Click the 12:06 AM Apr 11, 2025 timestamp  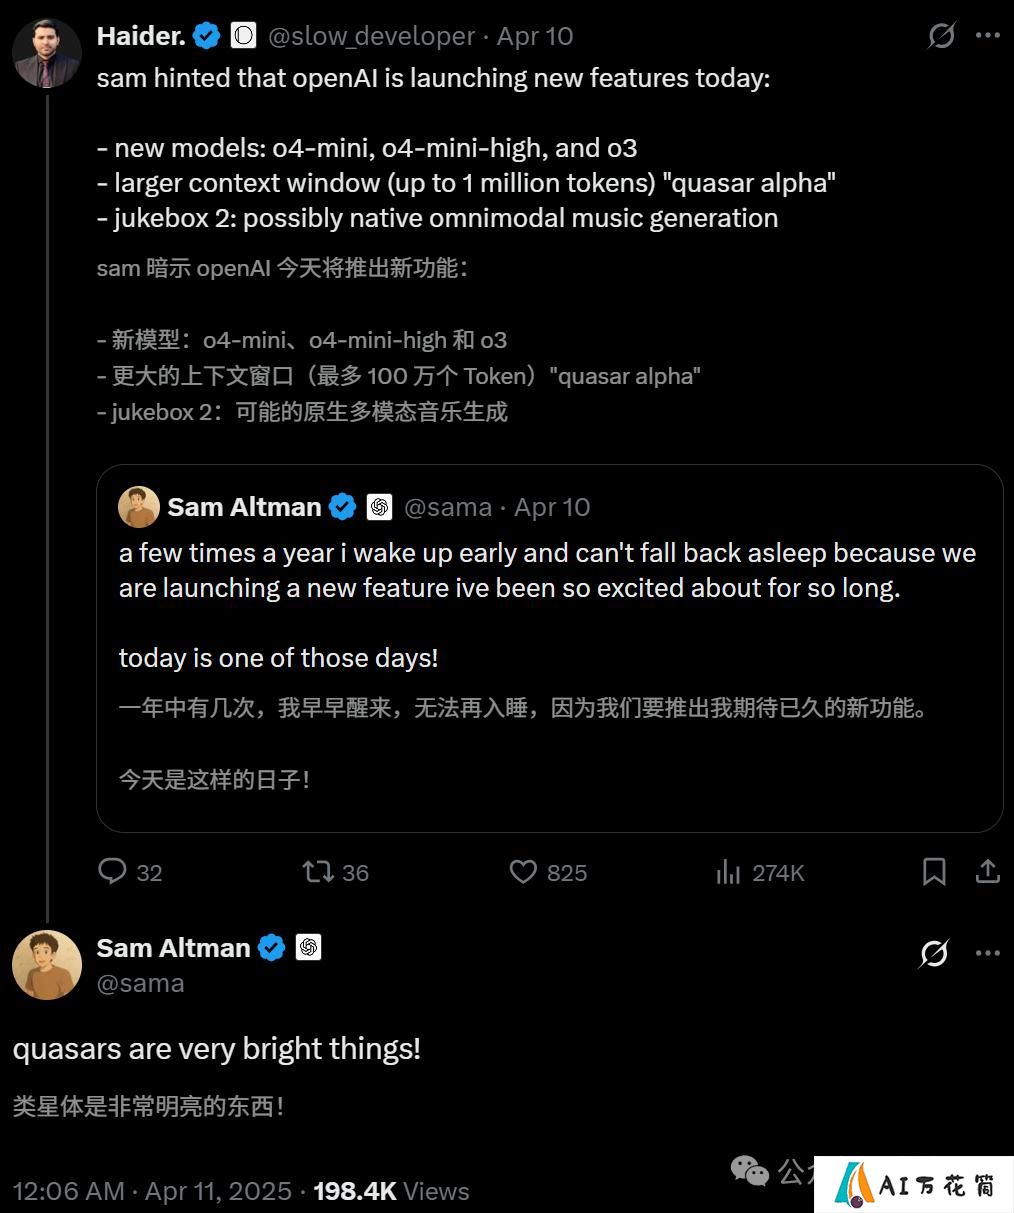pos(152,1191)
